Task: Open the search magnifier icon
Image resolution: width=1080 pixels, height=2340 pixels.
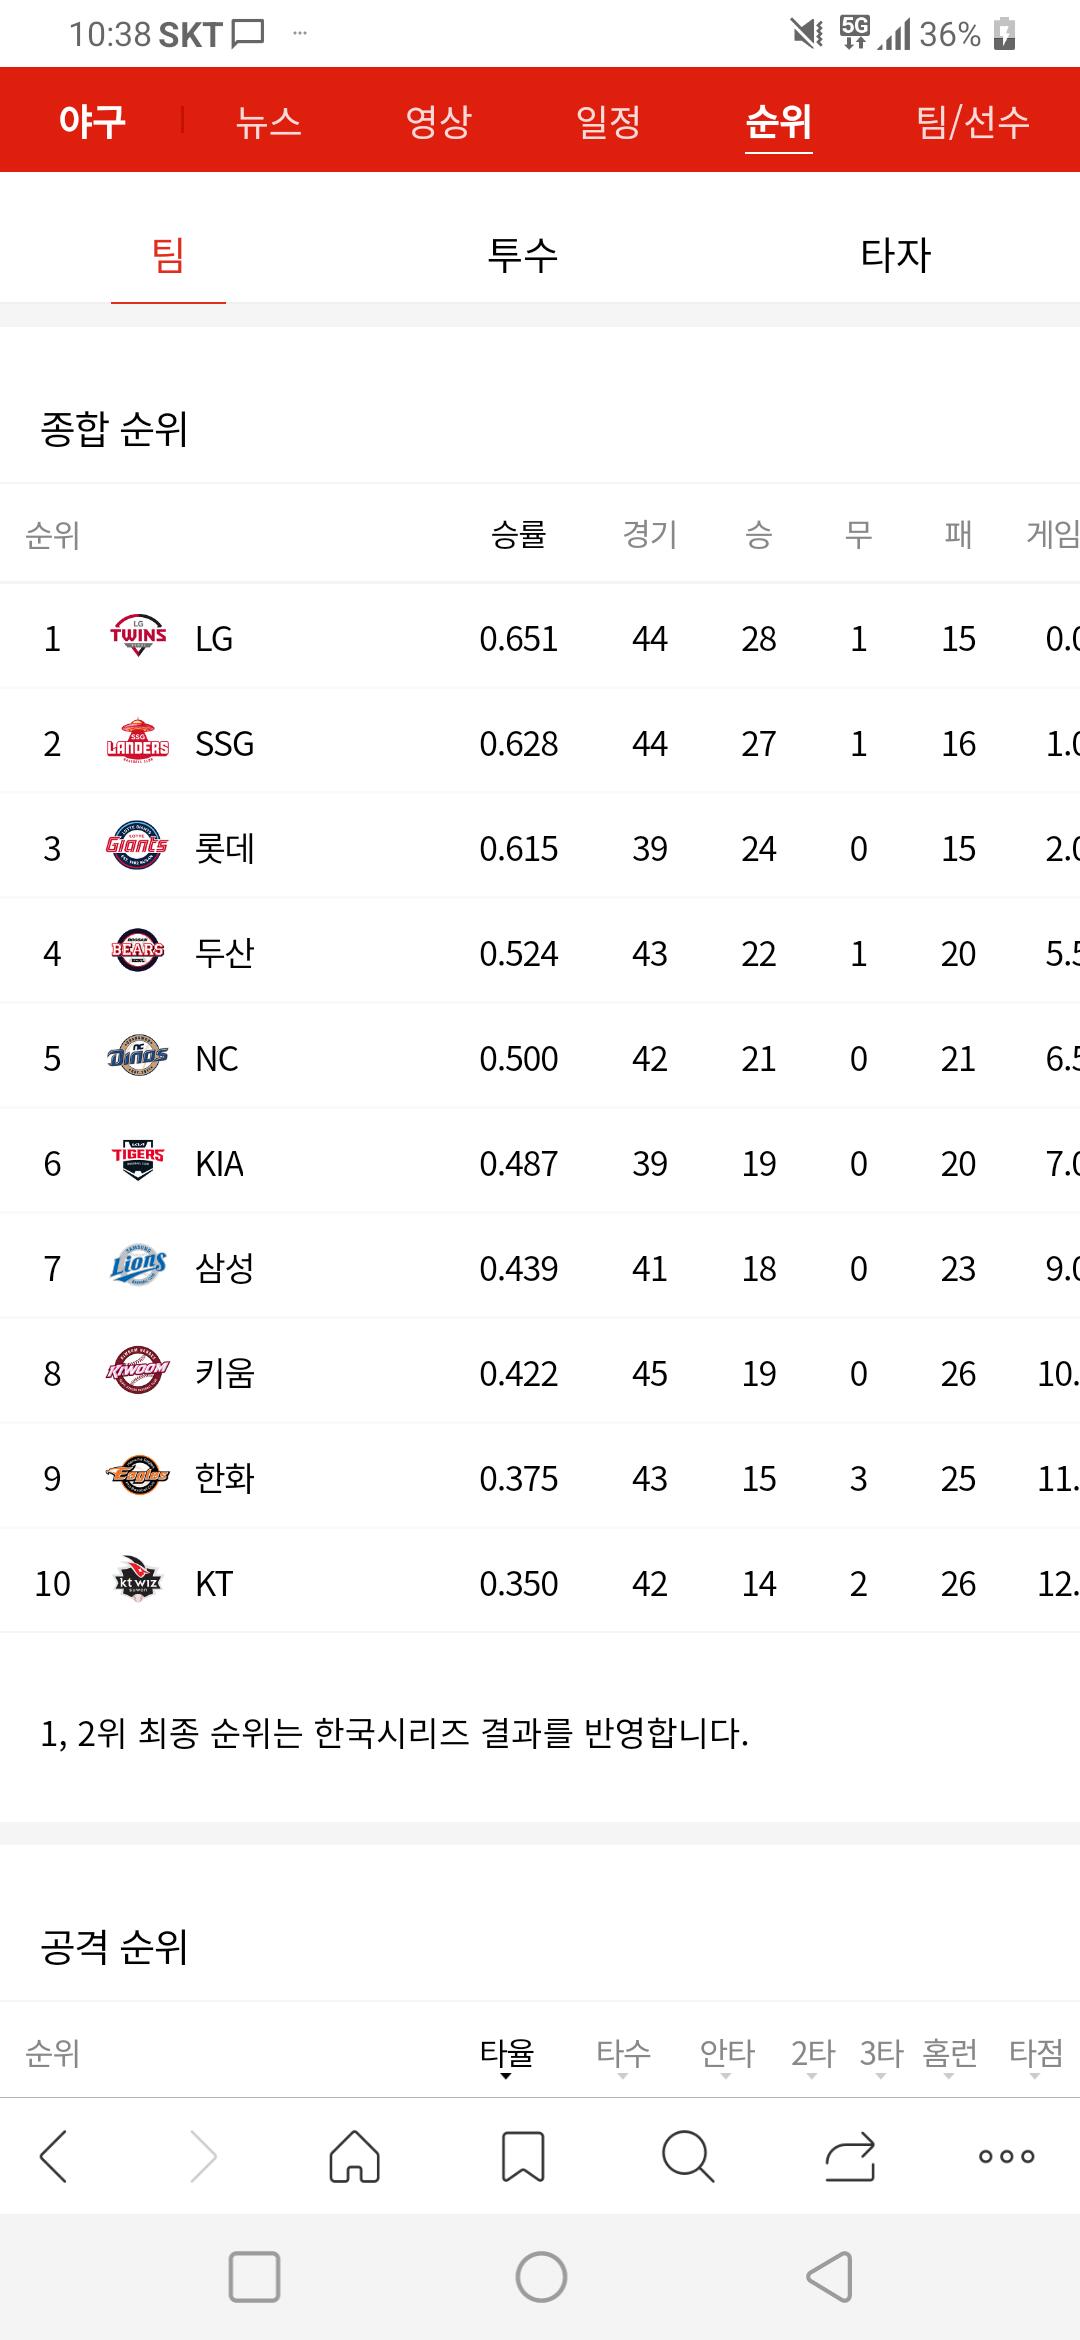Action: click(x=688, y=2156)
